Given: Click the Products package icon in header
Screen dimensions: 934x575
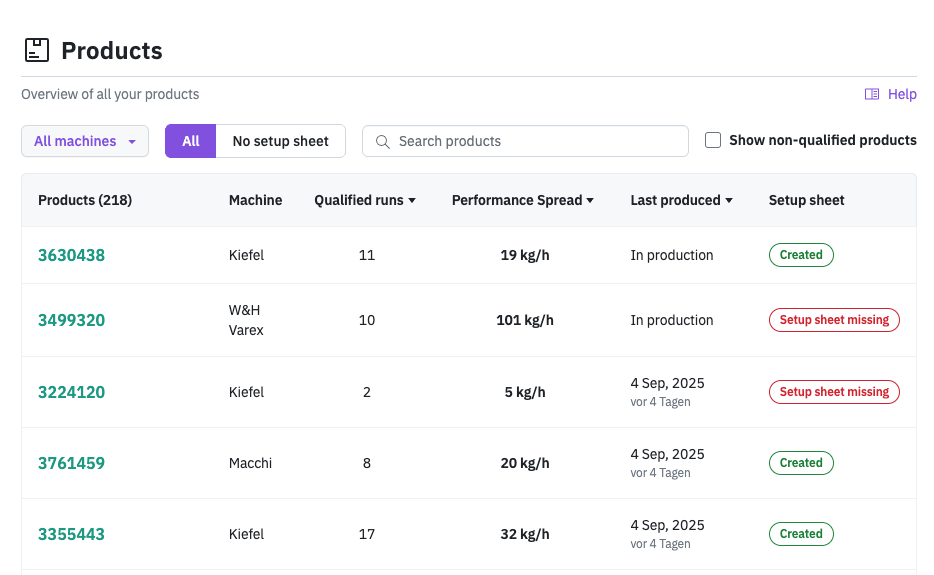Looking at the screenshot, I should click(x=37, y=50).
